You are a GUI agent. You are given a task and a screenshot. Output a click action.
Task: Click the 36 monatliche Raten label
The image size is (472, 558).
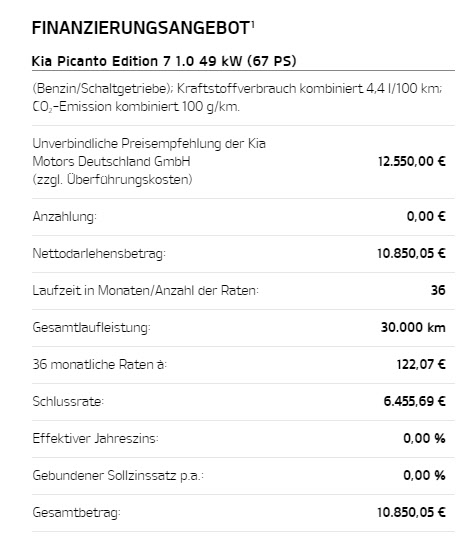coord(100,364)
